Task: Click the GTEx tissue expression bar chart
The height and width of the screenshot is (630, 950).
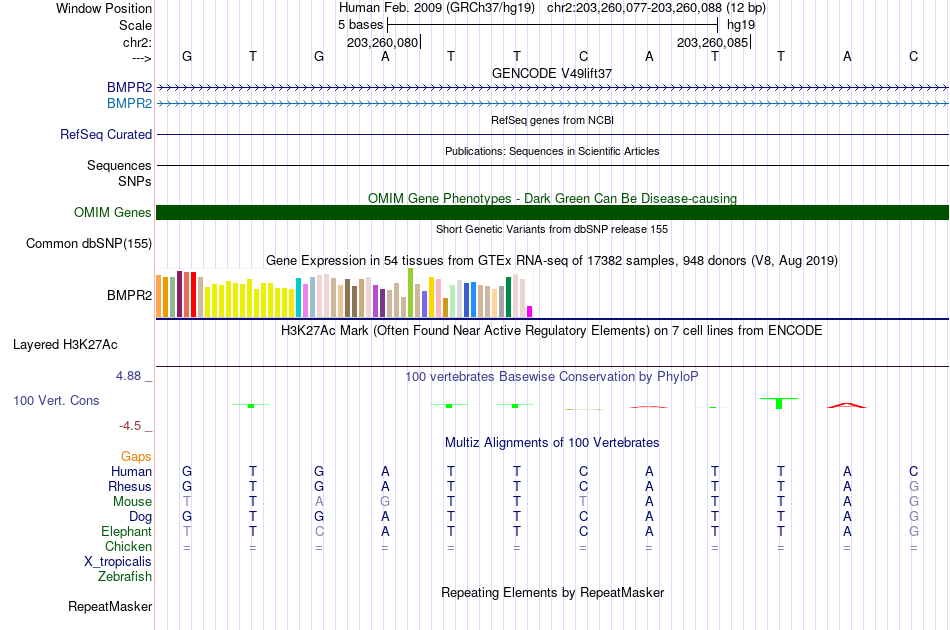Action: click(x=344, y=293)
